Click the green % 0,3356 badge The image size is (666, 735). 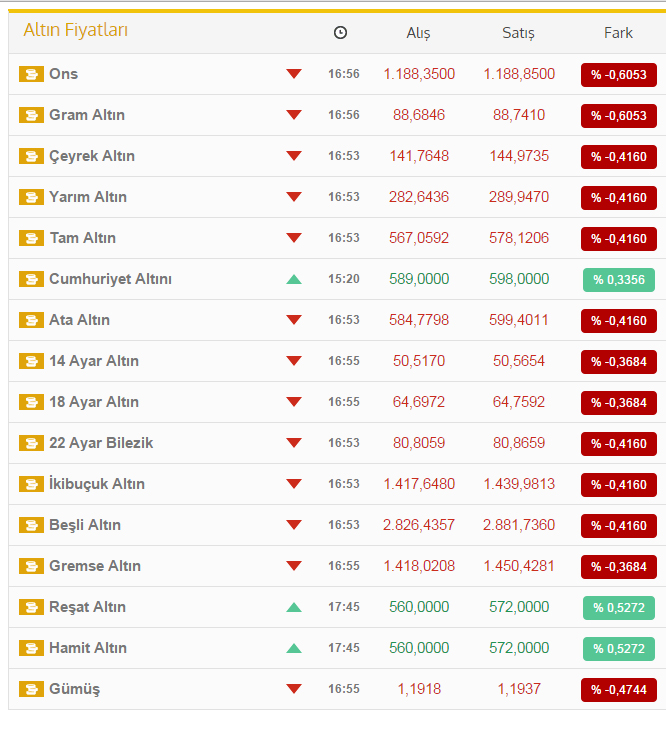pos(618,280)
